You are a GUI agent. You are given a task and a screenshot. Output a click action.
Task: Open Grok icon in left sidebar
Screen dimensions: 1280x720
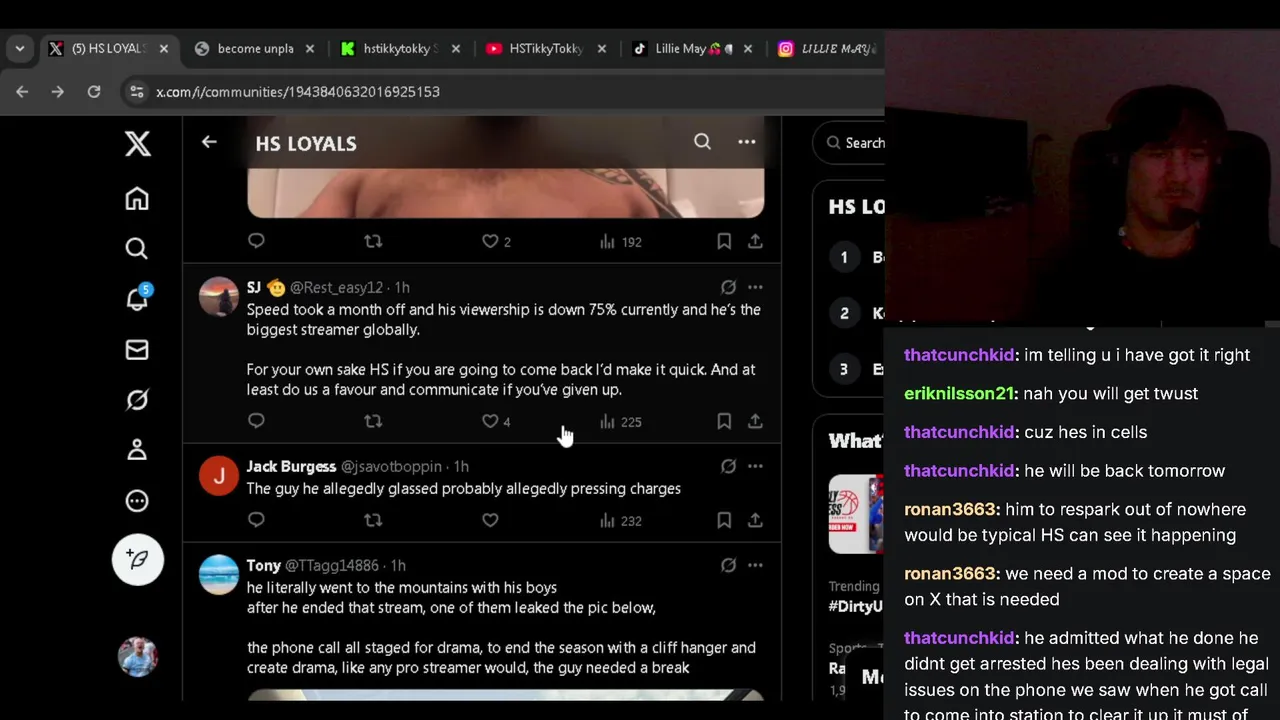pyautogui.click(x=137, y=400)
